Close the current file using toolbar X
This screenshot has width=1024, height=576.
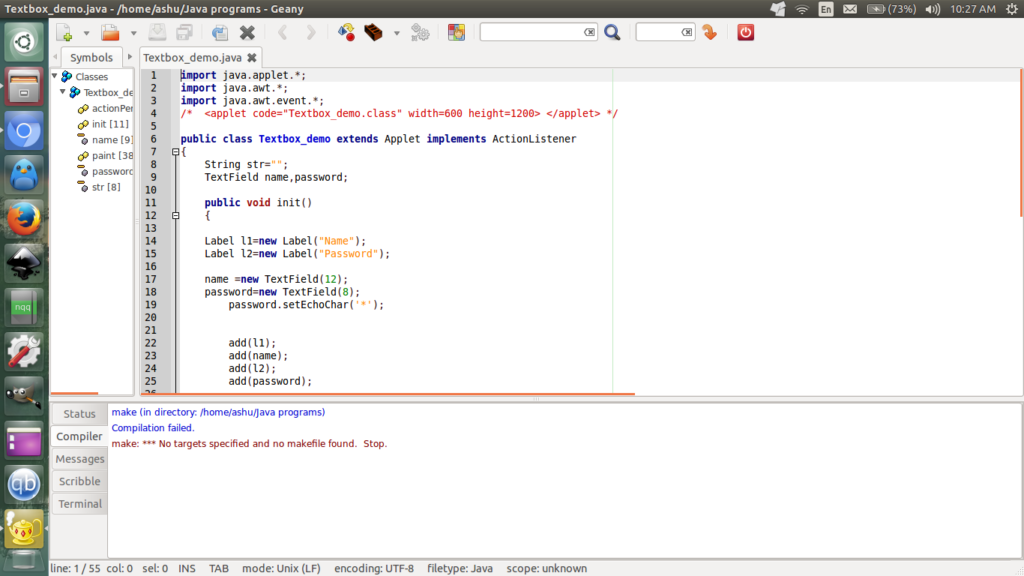[247, 33]
